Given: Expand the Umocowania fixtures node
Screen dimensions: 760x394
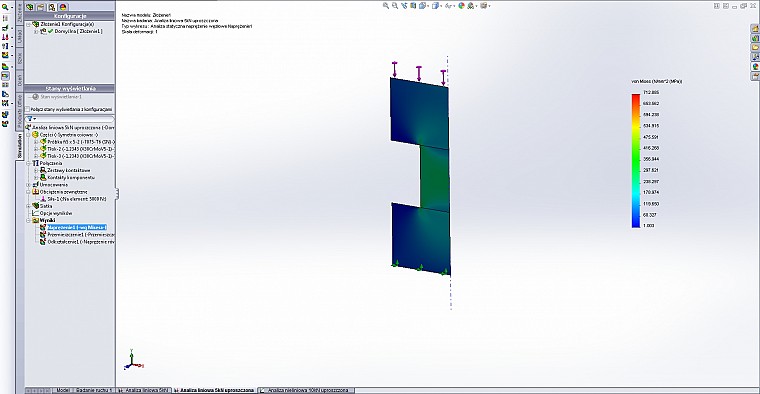Looking at the screenshot, I should [x=29, y=185].
